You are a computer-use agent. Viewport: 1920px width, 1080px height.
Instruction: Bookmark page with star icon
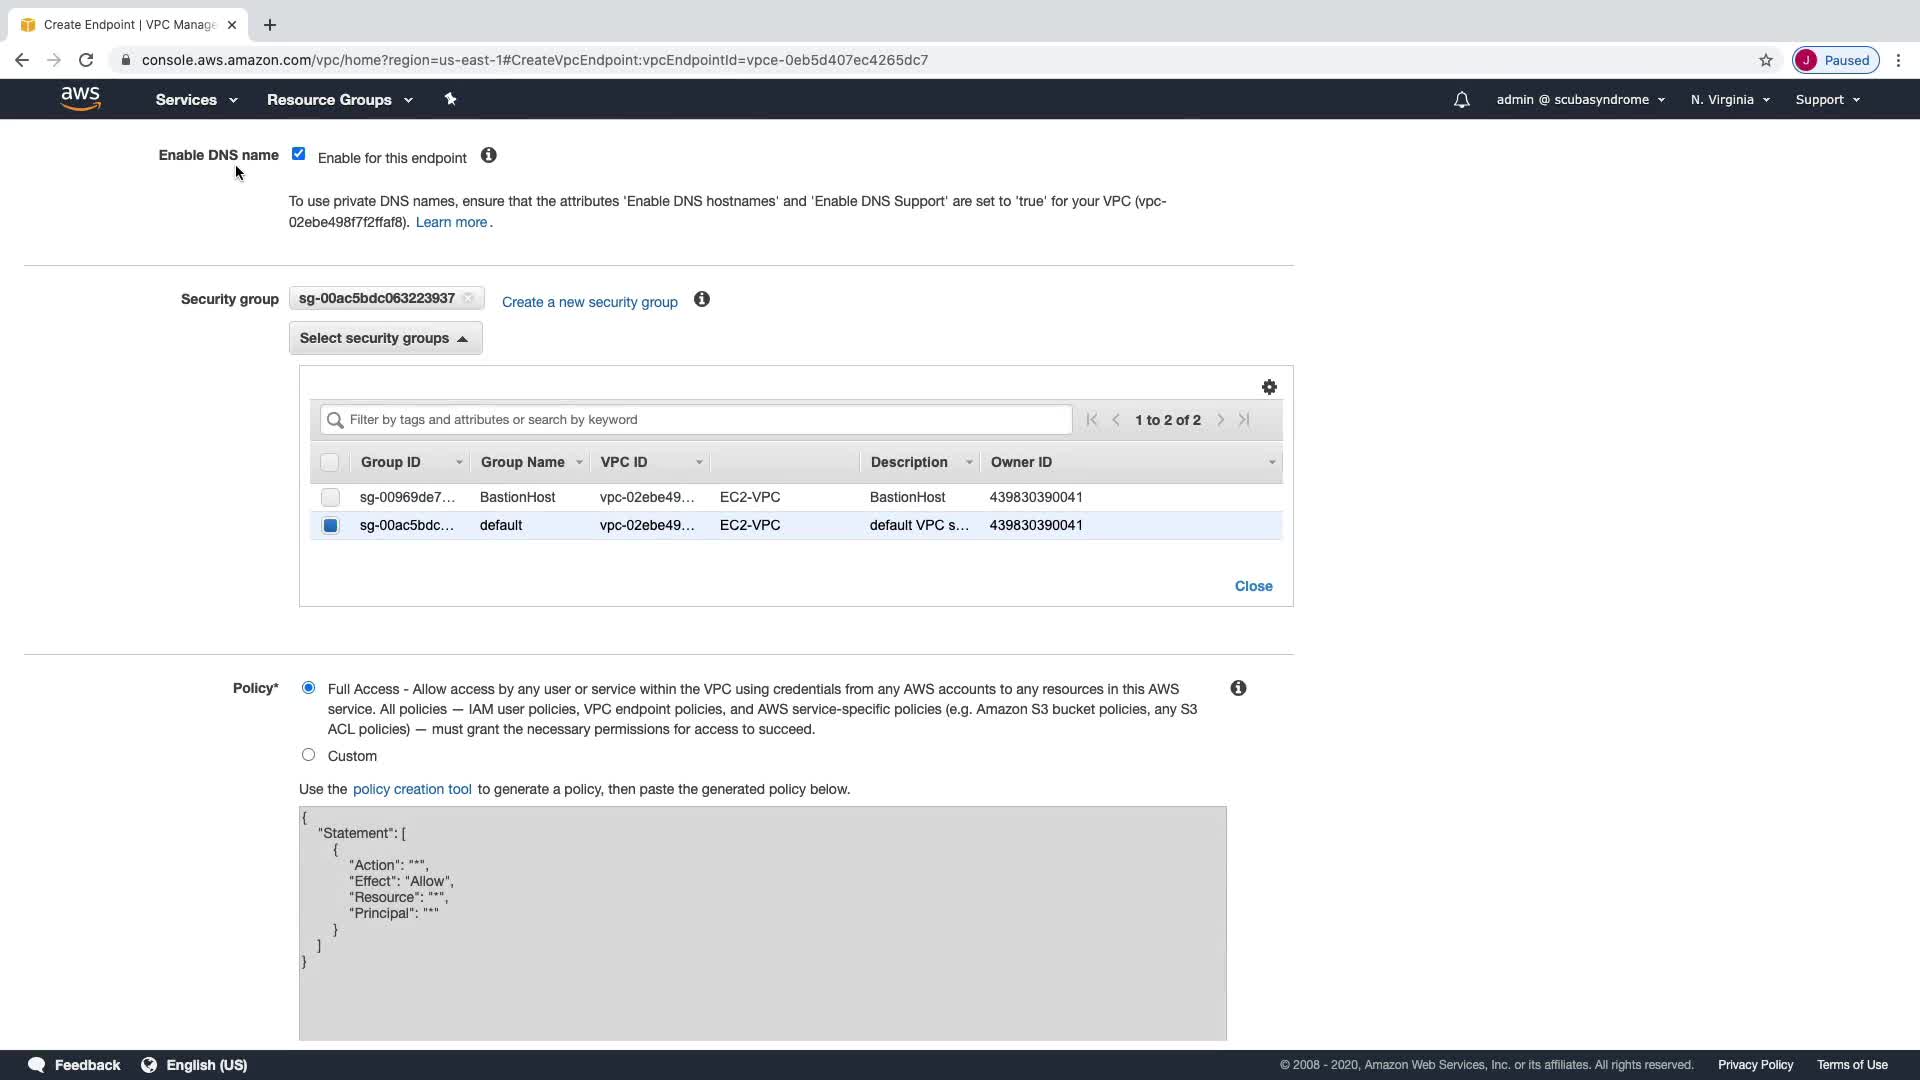[1766, 60]
